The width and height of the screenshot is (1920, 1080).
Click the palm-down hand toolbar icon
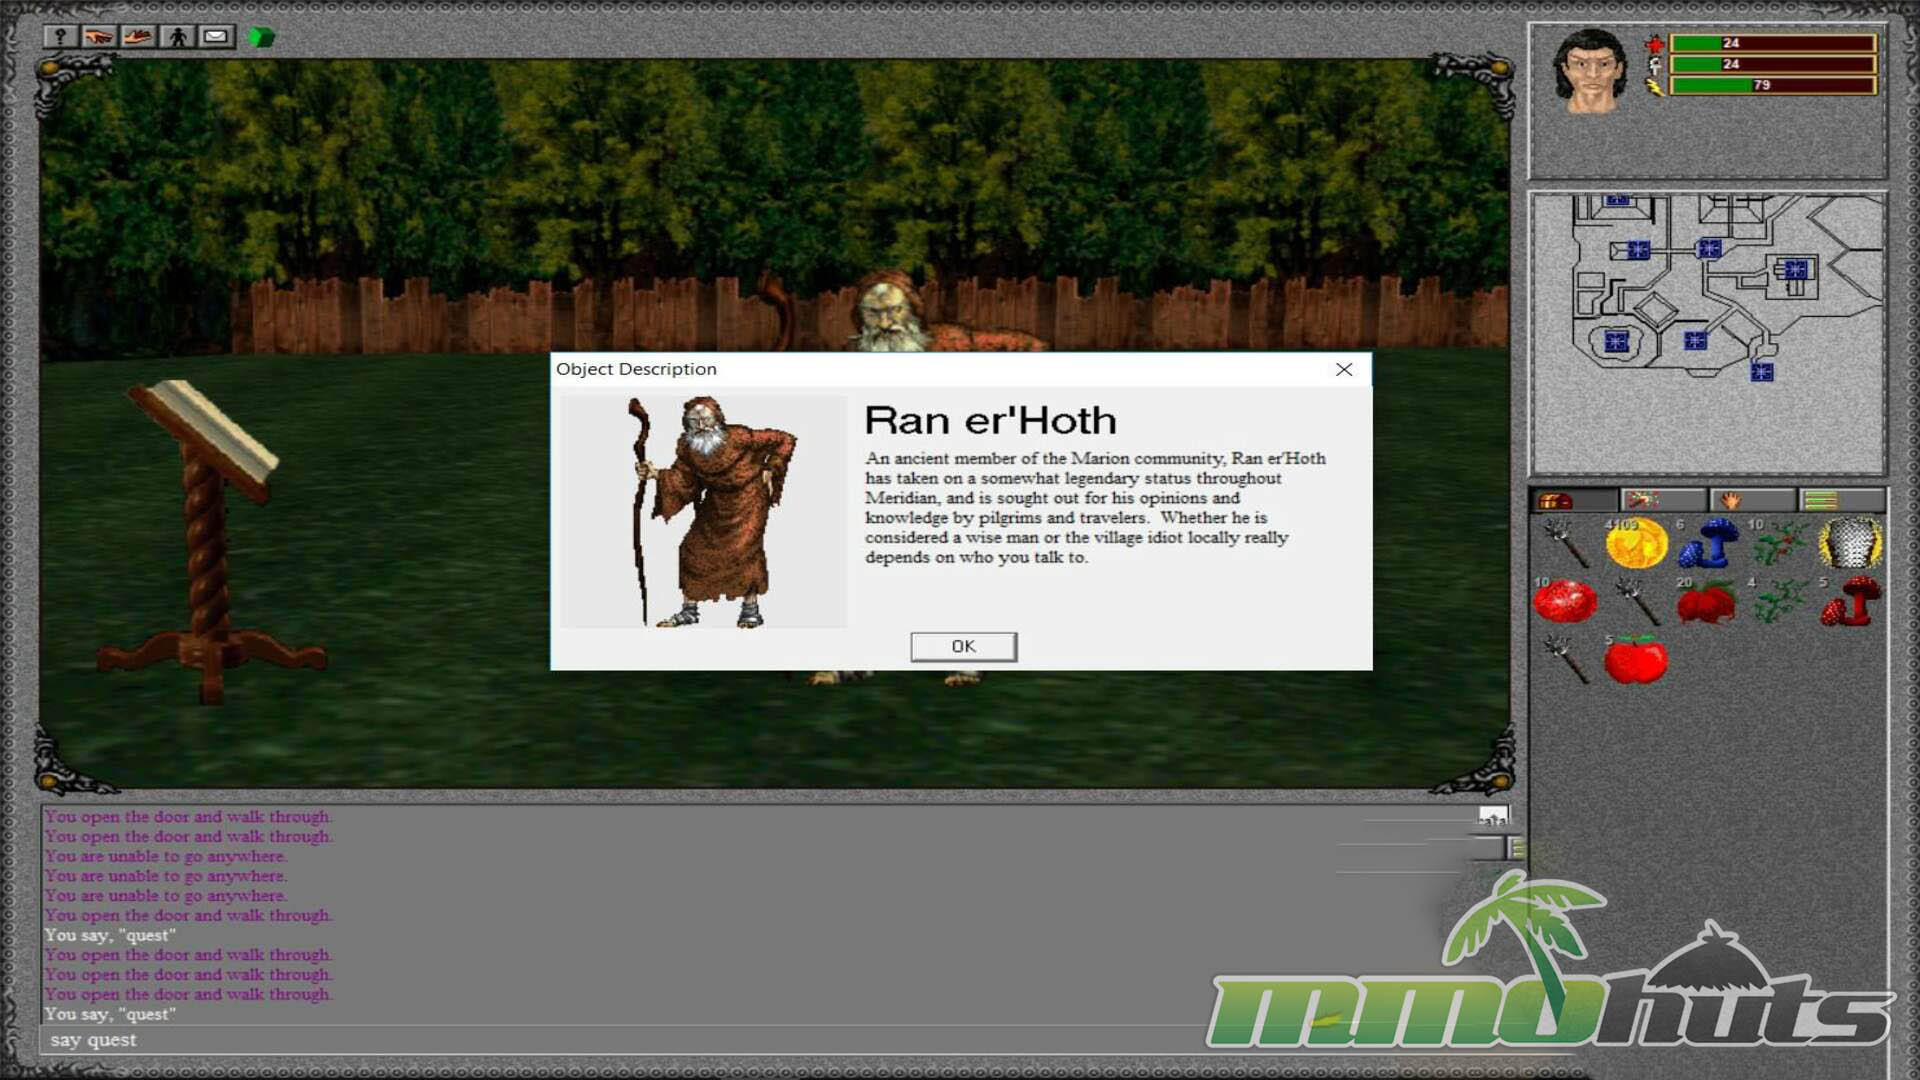point(98,37)
